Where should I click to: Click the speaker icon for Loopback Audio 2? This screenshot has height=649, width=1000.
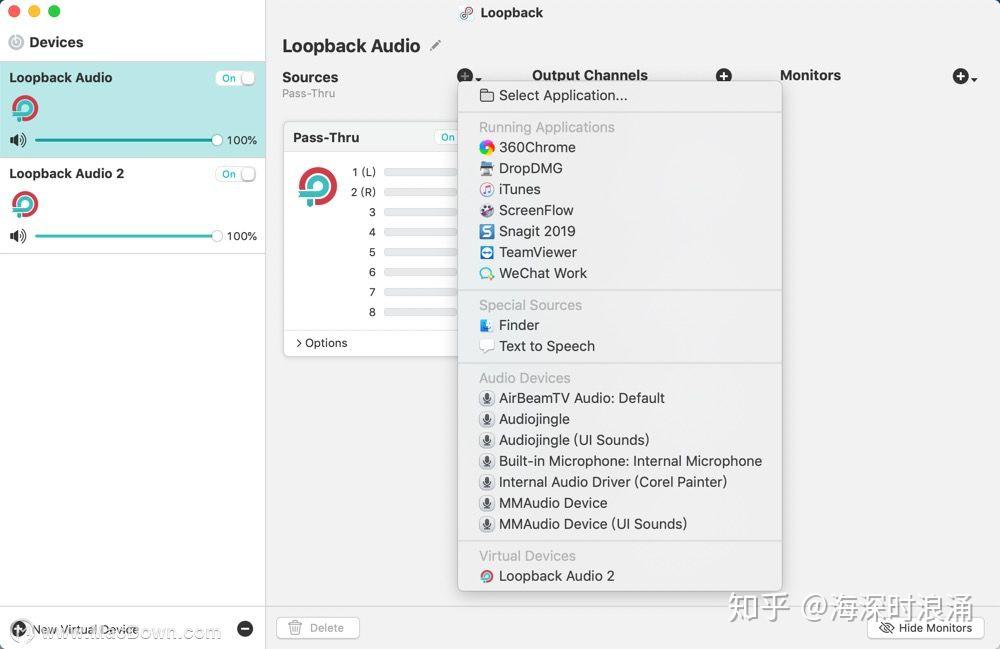click(x=17, y=236)
